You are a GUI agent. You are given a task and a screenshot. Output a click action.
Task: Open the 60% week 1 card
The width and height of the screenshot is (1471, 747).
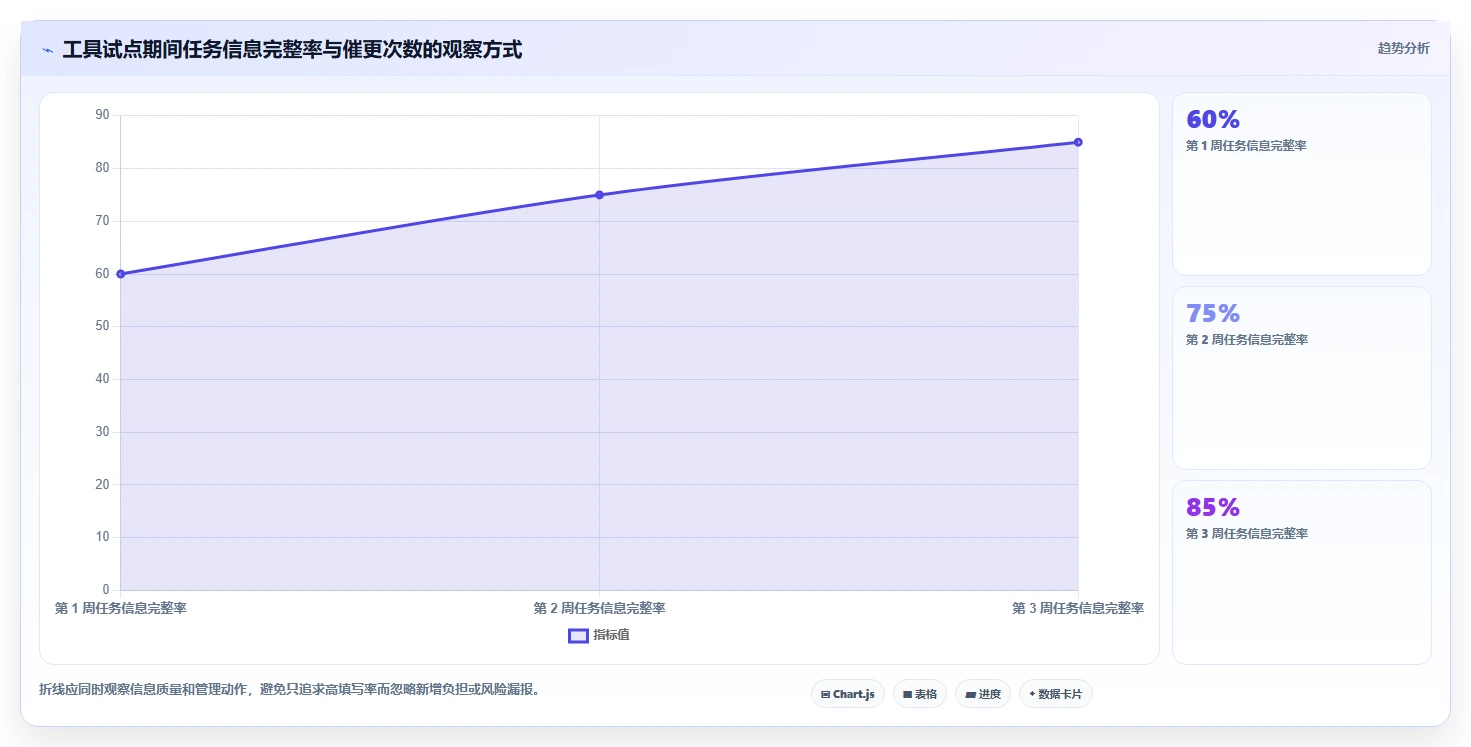pos(1302,184)
